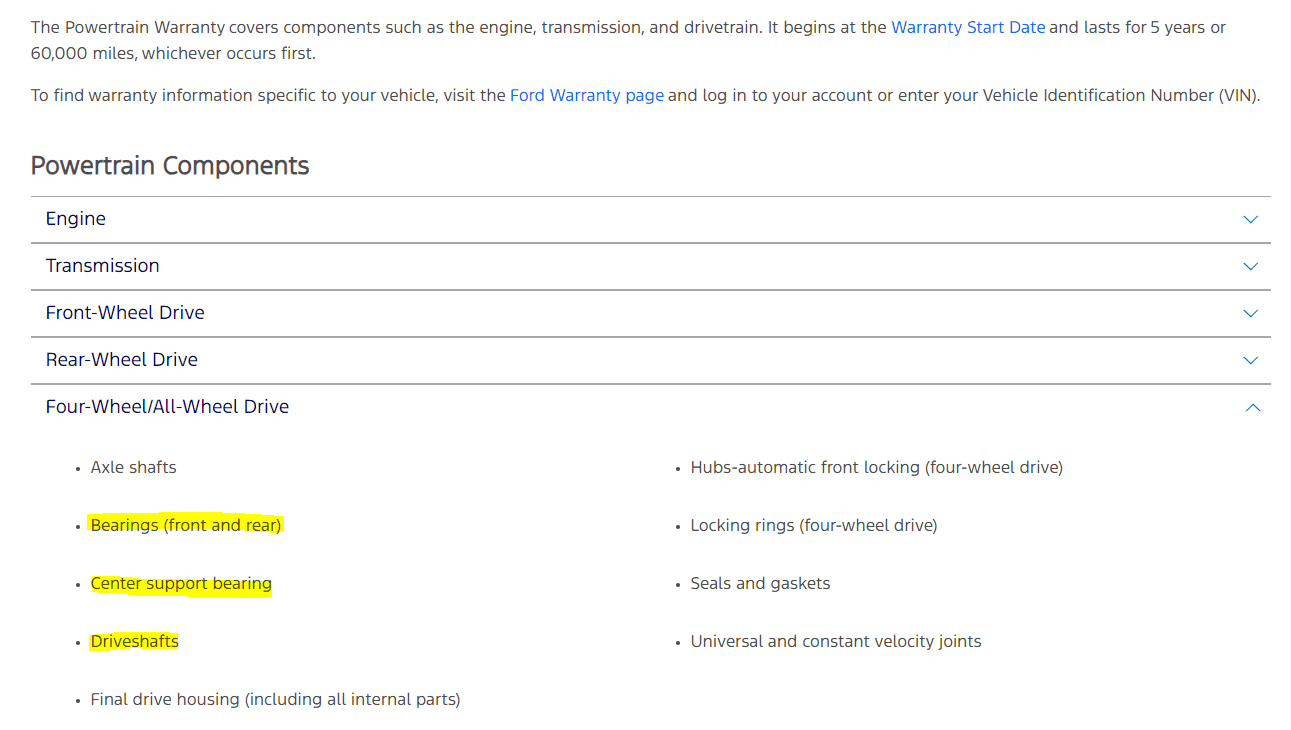Screen dimensions: 1291x730
Task: Click the Powertrain Components heading
Action: tap(170, 166)
